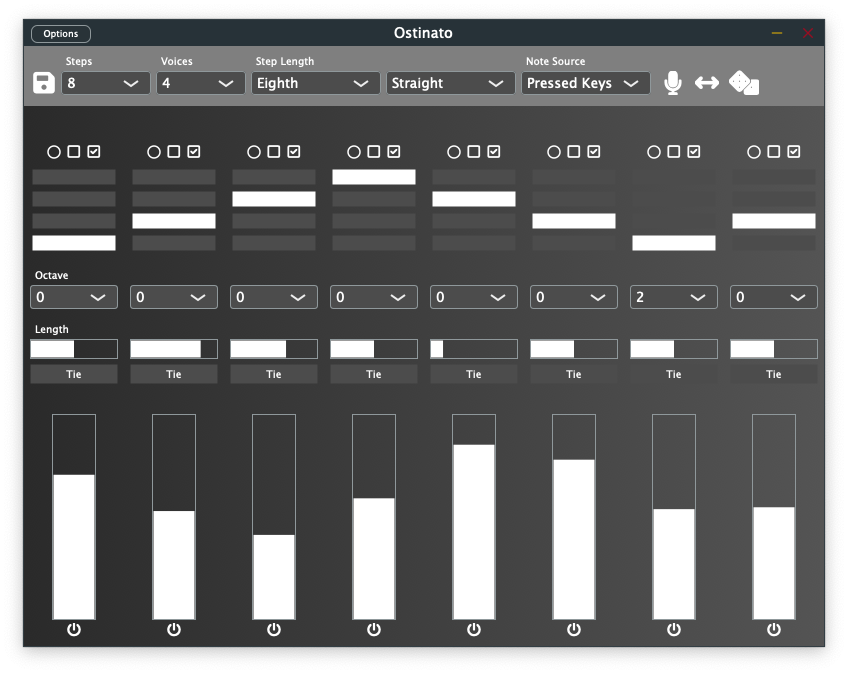Open Octave dropdown for step 1

coord(74,297)
